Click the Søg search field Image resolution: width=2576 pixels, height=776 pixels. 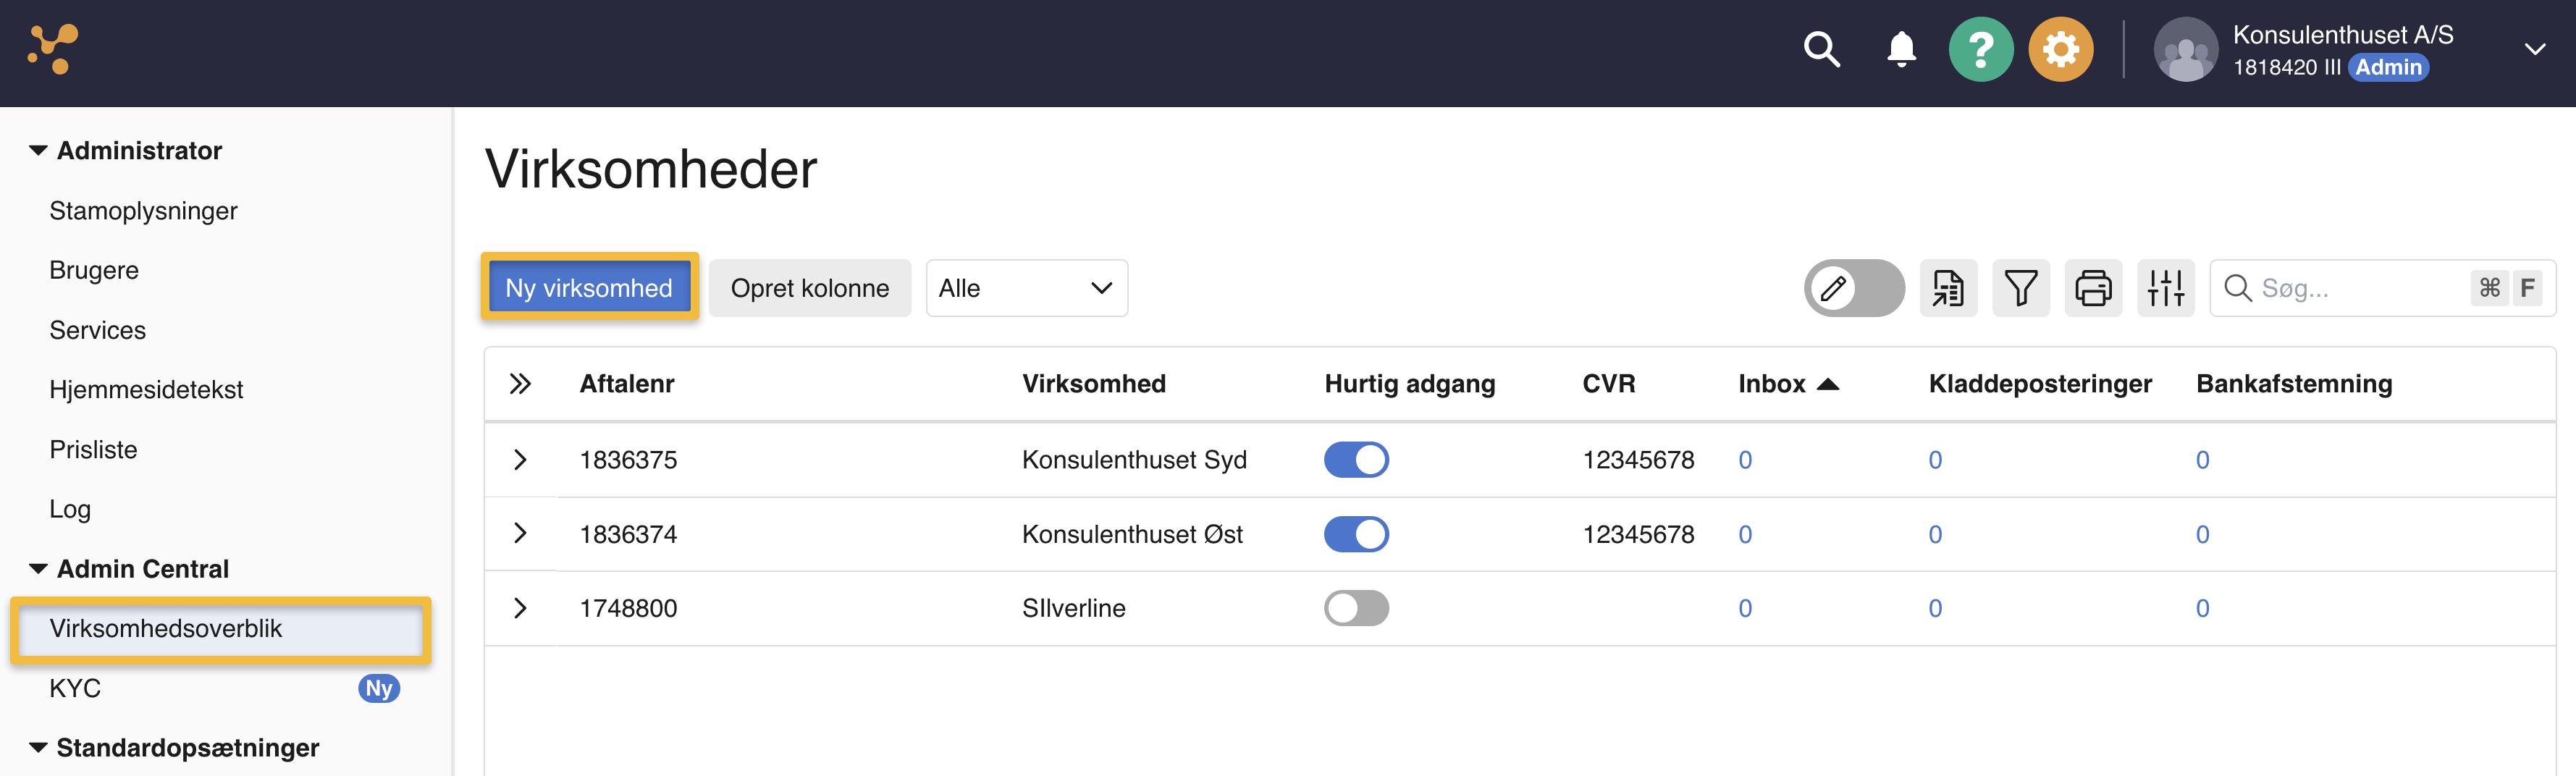[2360, 289]
